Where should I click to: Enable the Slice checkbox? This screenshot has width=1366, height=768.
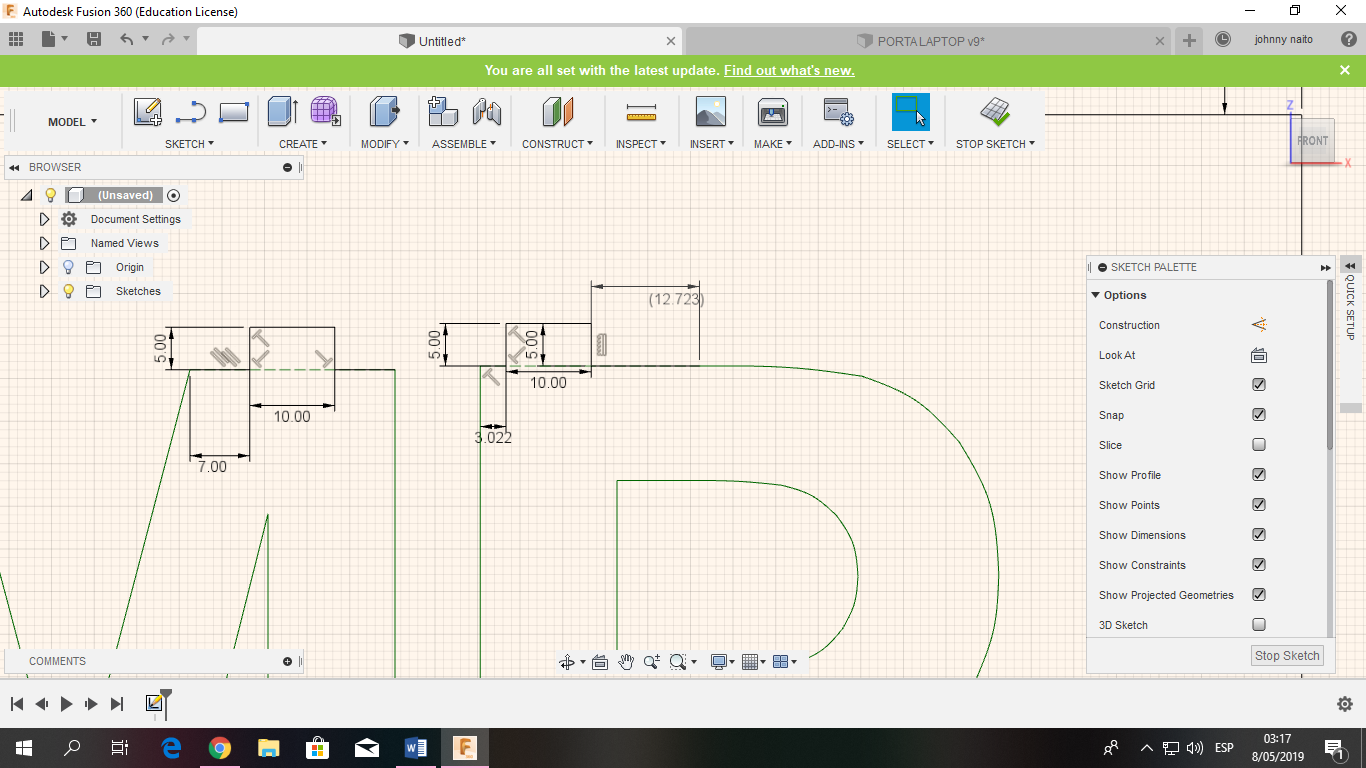pyautogui.click(x=1259, y=445)
